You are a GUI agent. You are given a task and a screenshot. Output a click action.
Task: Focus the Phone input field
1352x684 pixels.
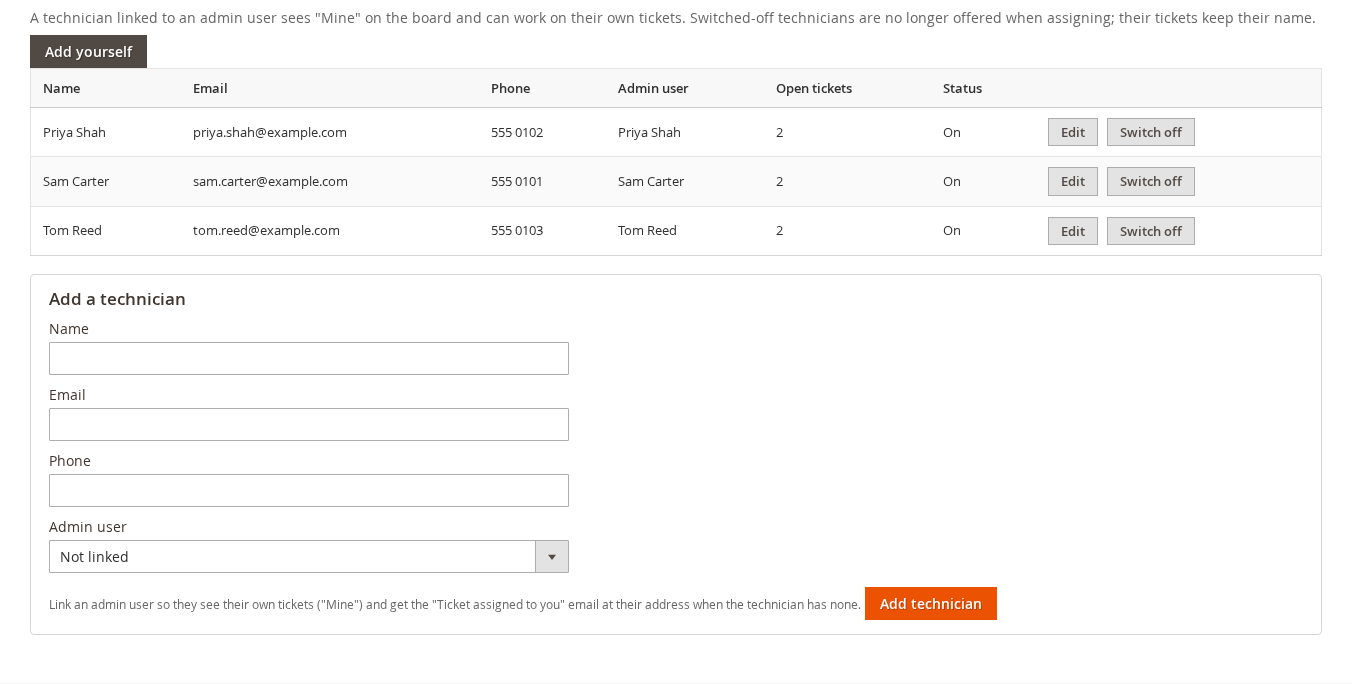pyautogui.click(x=309, y=490)
